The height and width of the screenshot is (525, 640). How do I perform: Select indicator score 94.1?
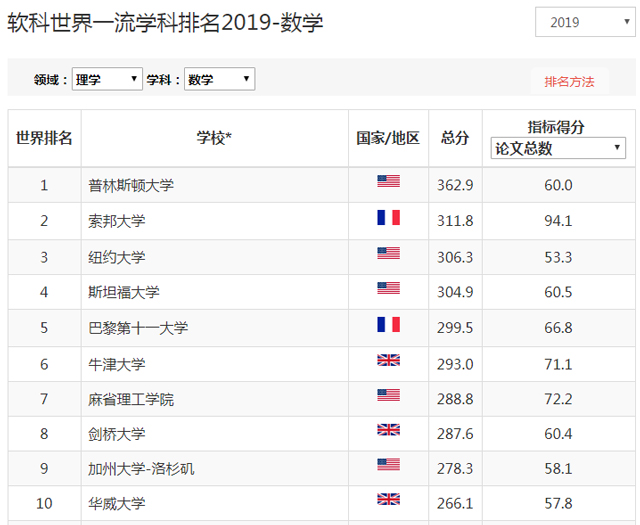pos(558,221)
